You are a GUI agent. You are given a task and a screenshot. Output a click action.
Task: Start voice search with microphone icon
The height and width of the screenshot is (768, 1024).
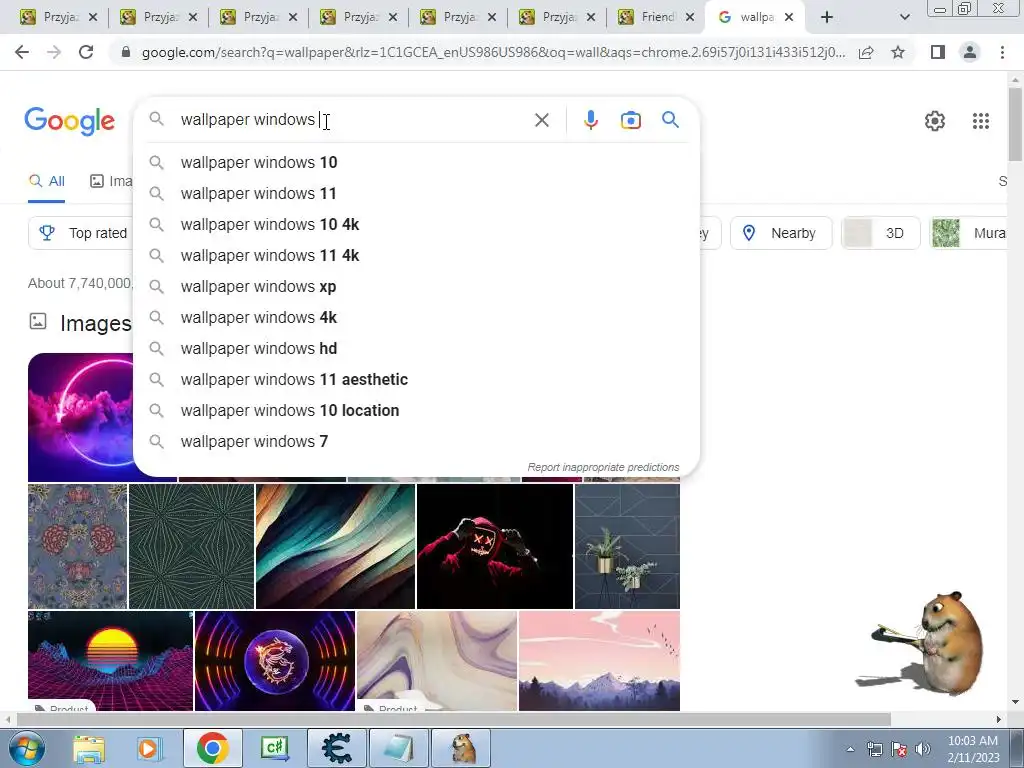tap(590, 120)
